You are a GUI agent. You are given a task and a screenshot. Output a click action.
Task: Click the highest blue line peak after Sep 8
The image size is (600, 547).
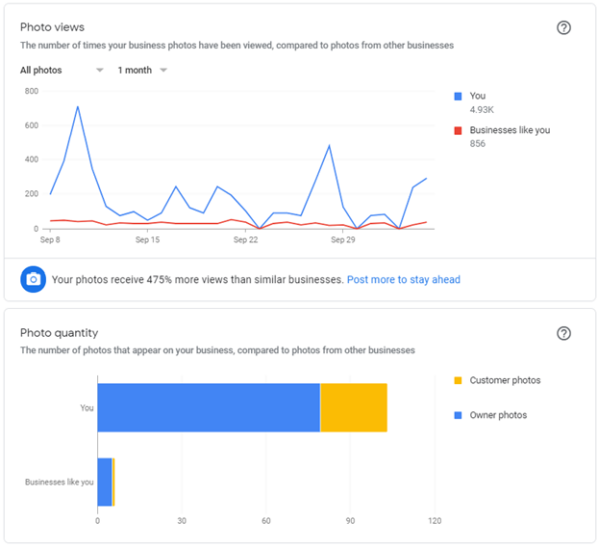(x=77, y=107)
